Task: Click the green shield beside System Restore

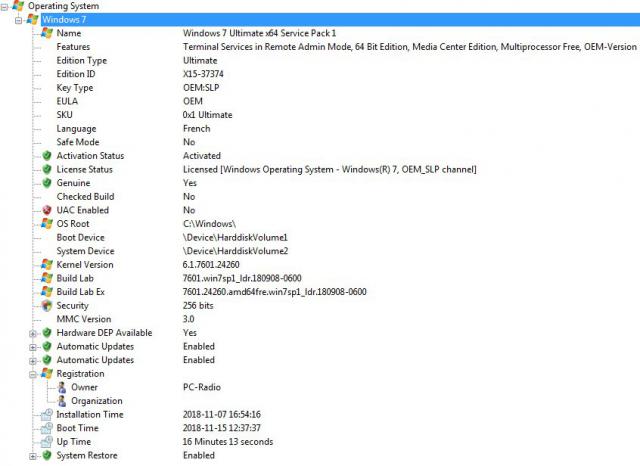Action: 47,455
